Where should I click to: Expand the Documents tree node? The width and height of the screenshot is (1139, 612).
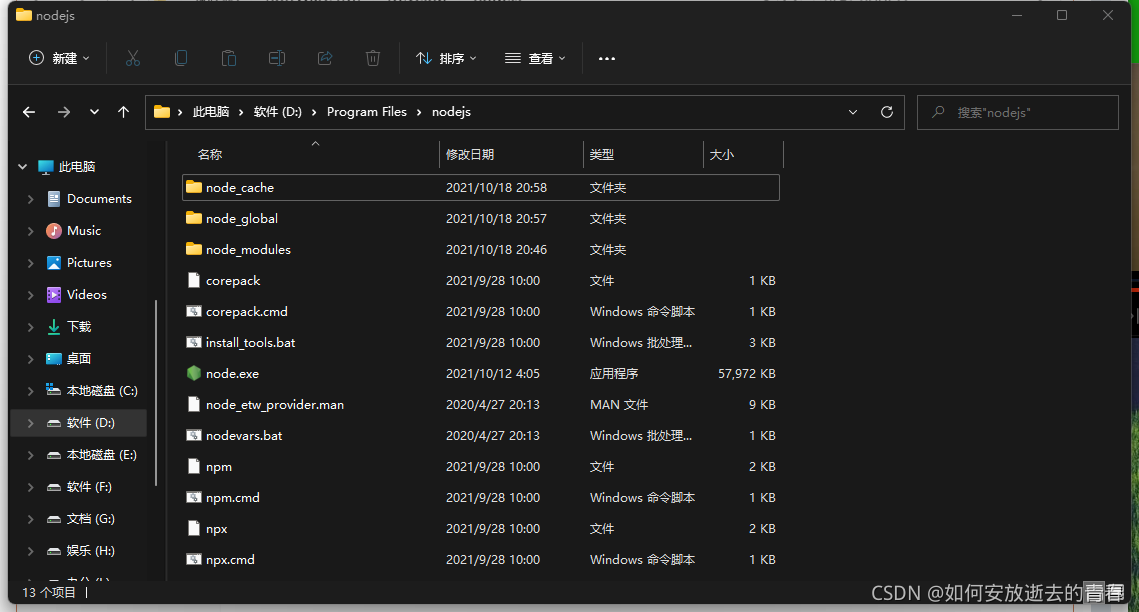tap(31, 199)
